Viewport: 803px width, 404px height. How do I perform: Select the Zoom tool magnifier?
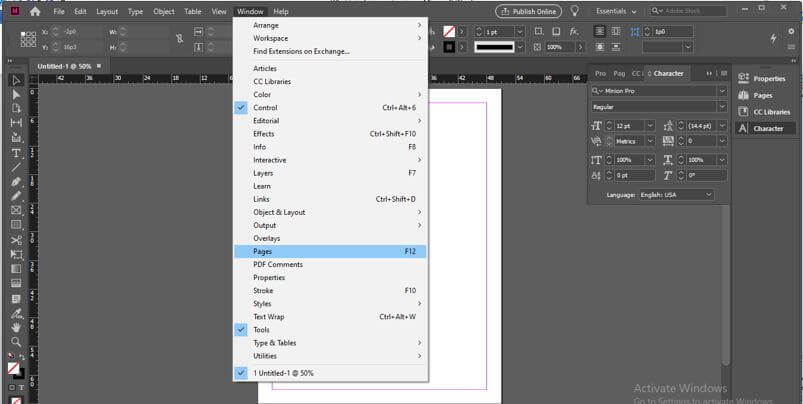[16, 342]
